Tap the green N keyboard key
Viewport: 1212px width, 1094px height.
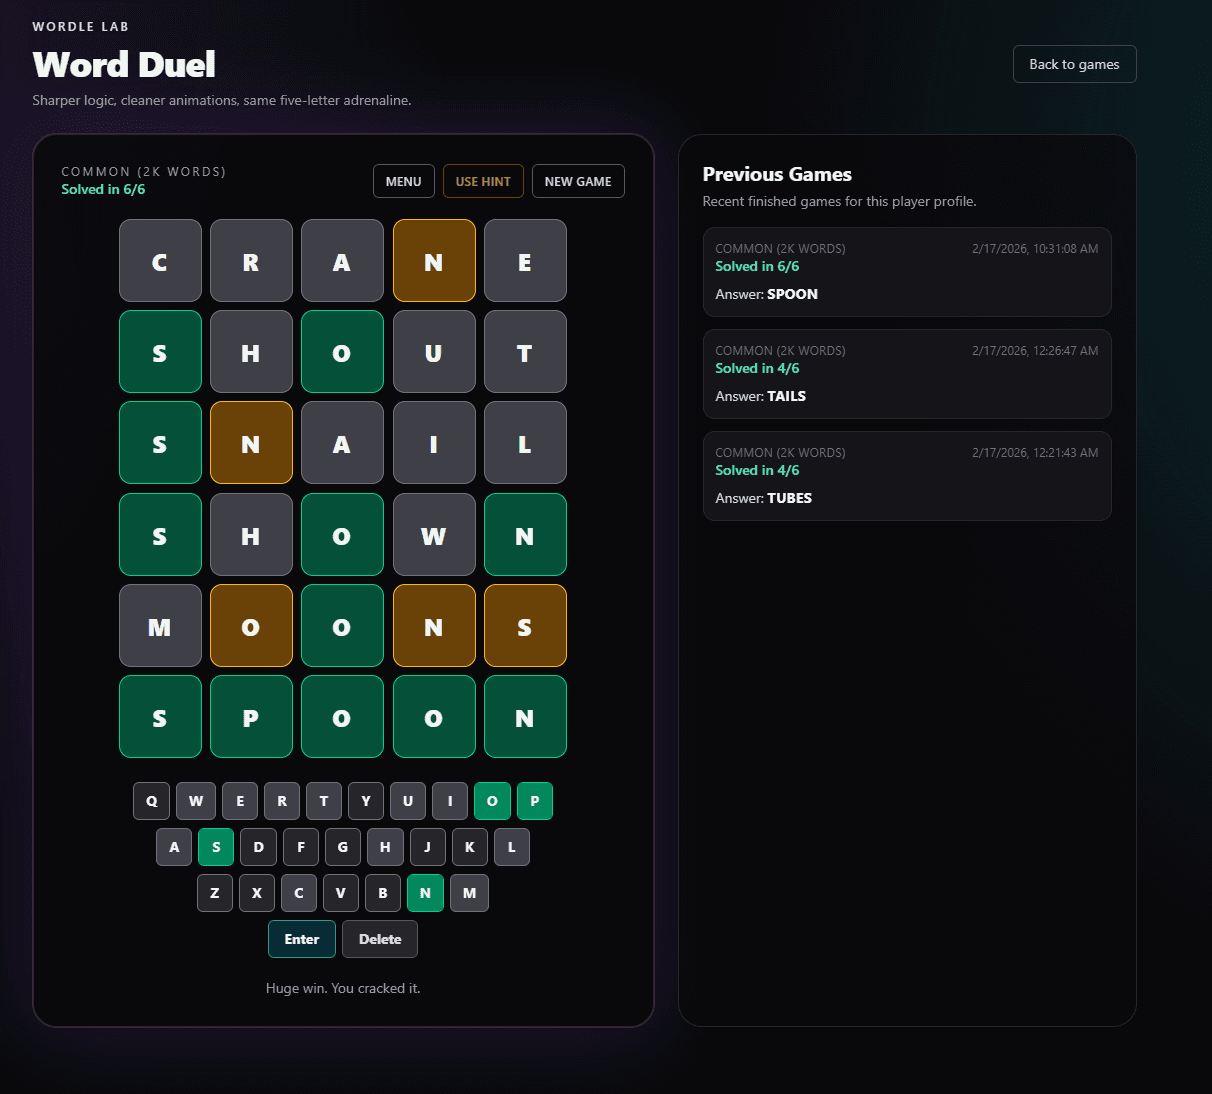pos(425,893)
